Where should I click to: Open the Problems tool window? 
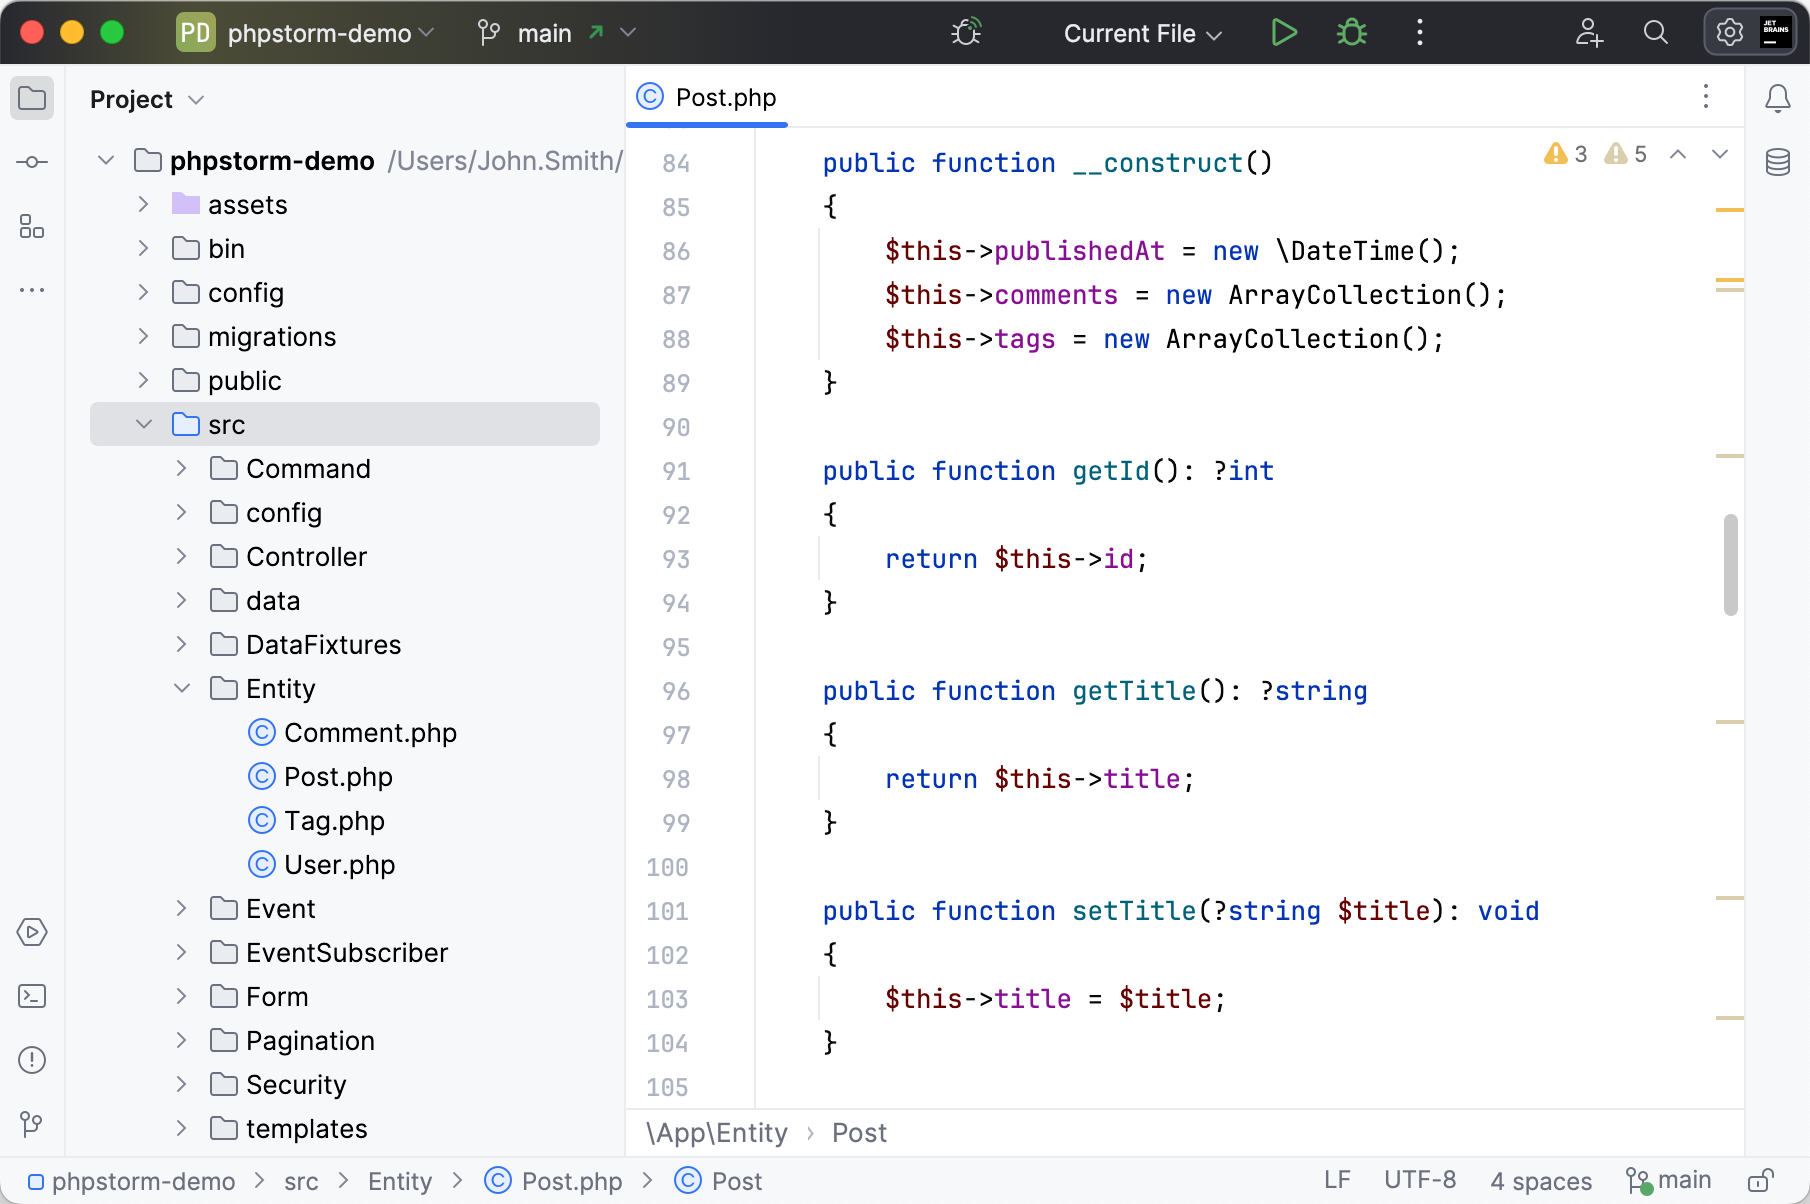[32, 1060]
